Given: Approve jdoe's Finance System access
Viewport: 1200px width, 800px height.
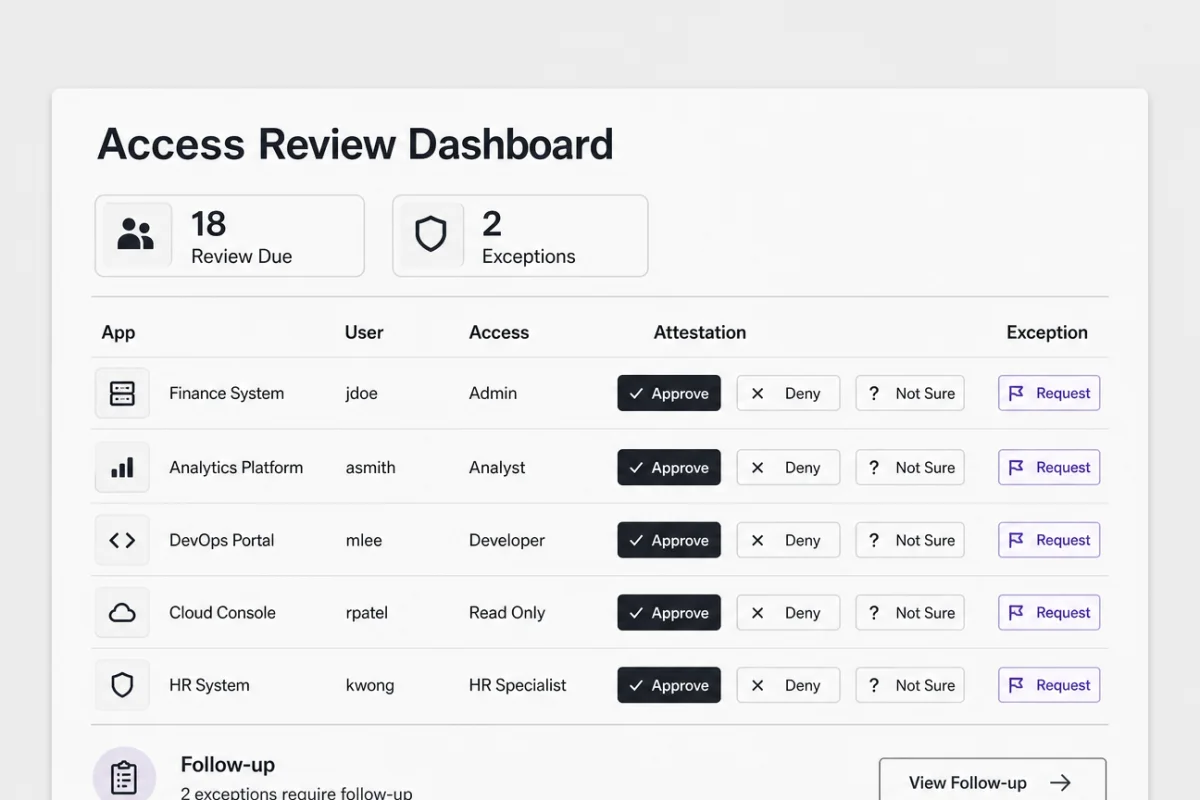Looking at the screenshot, I should 669,393.
